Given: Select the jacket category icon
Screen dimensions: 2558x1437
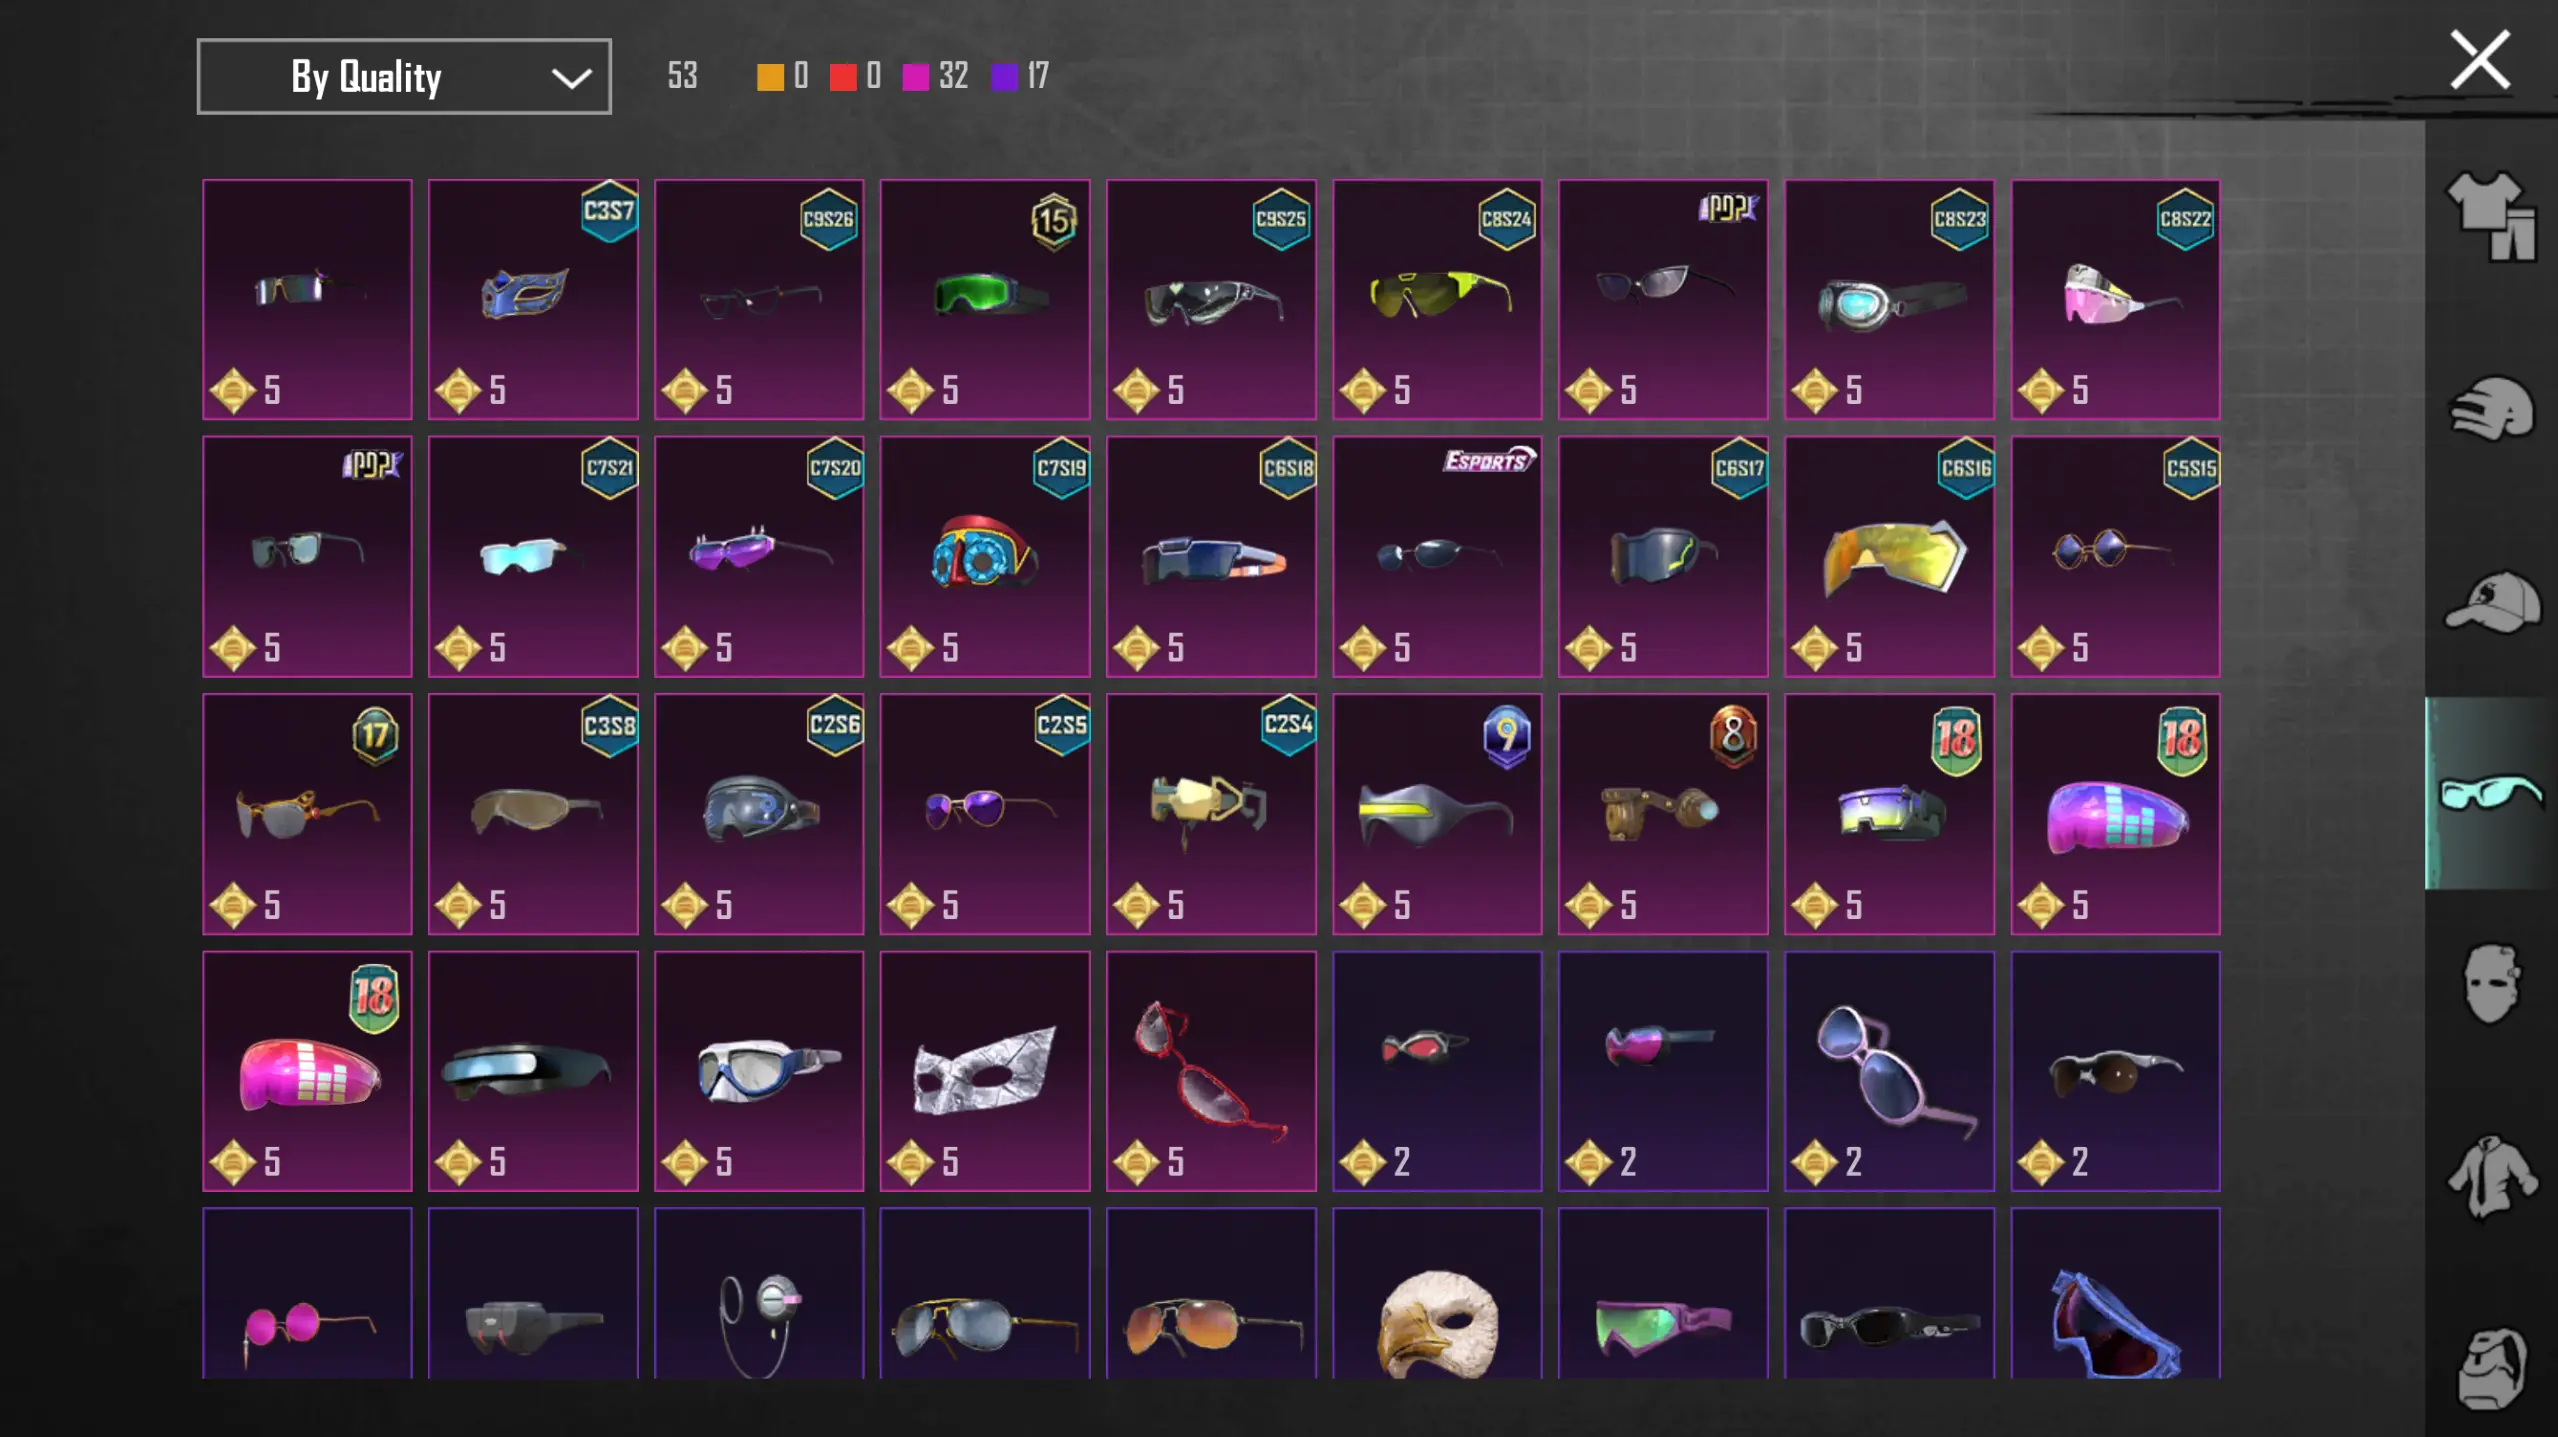Looking at the screenshot, I should (2492, 1177).
